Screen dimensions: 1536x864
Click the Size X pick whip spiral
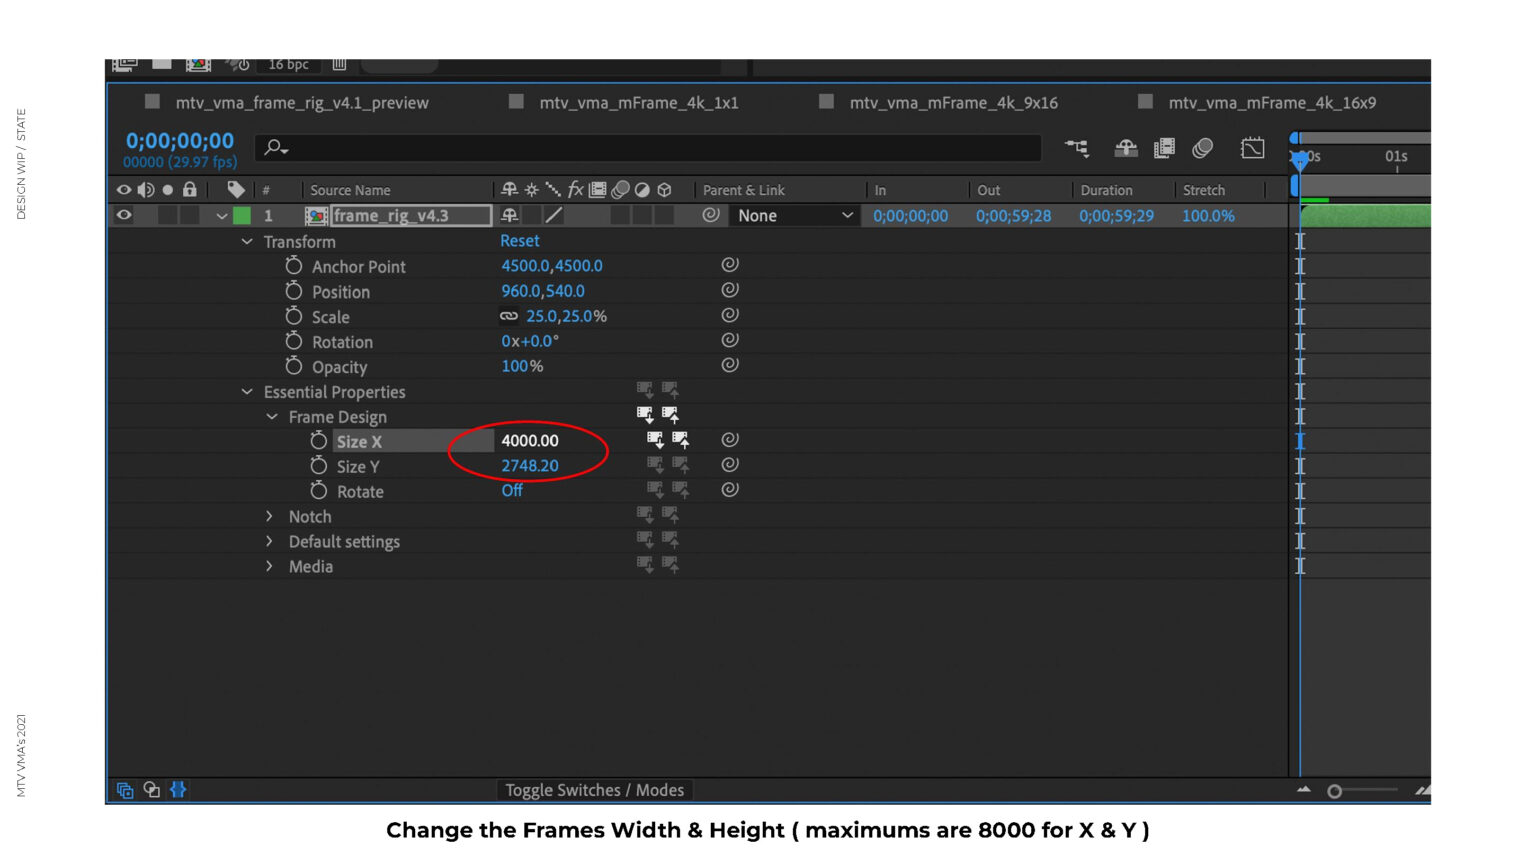coord(730,439)
